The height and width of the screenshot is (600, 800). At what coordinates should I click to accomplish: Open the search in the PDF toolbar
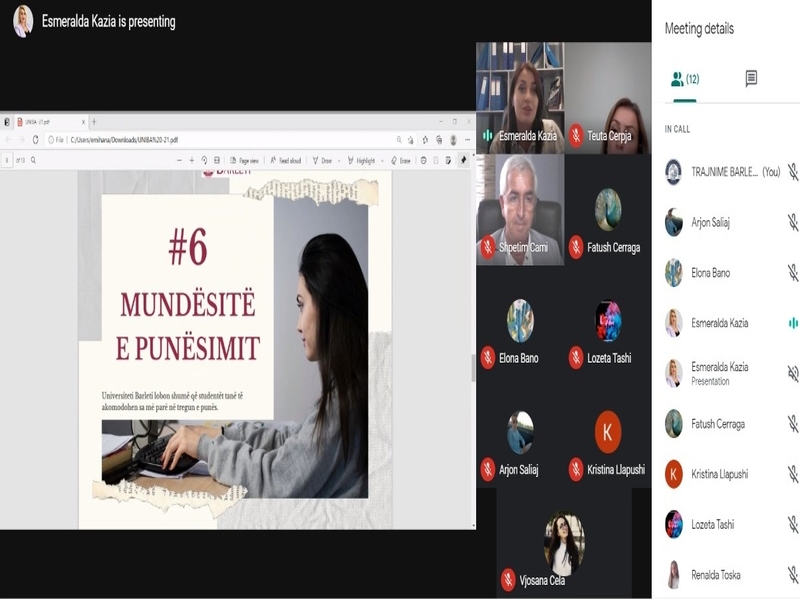pos(34,158)
